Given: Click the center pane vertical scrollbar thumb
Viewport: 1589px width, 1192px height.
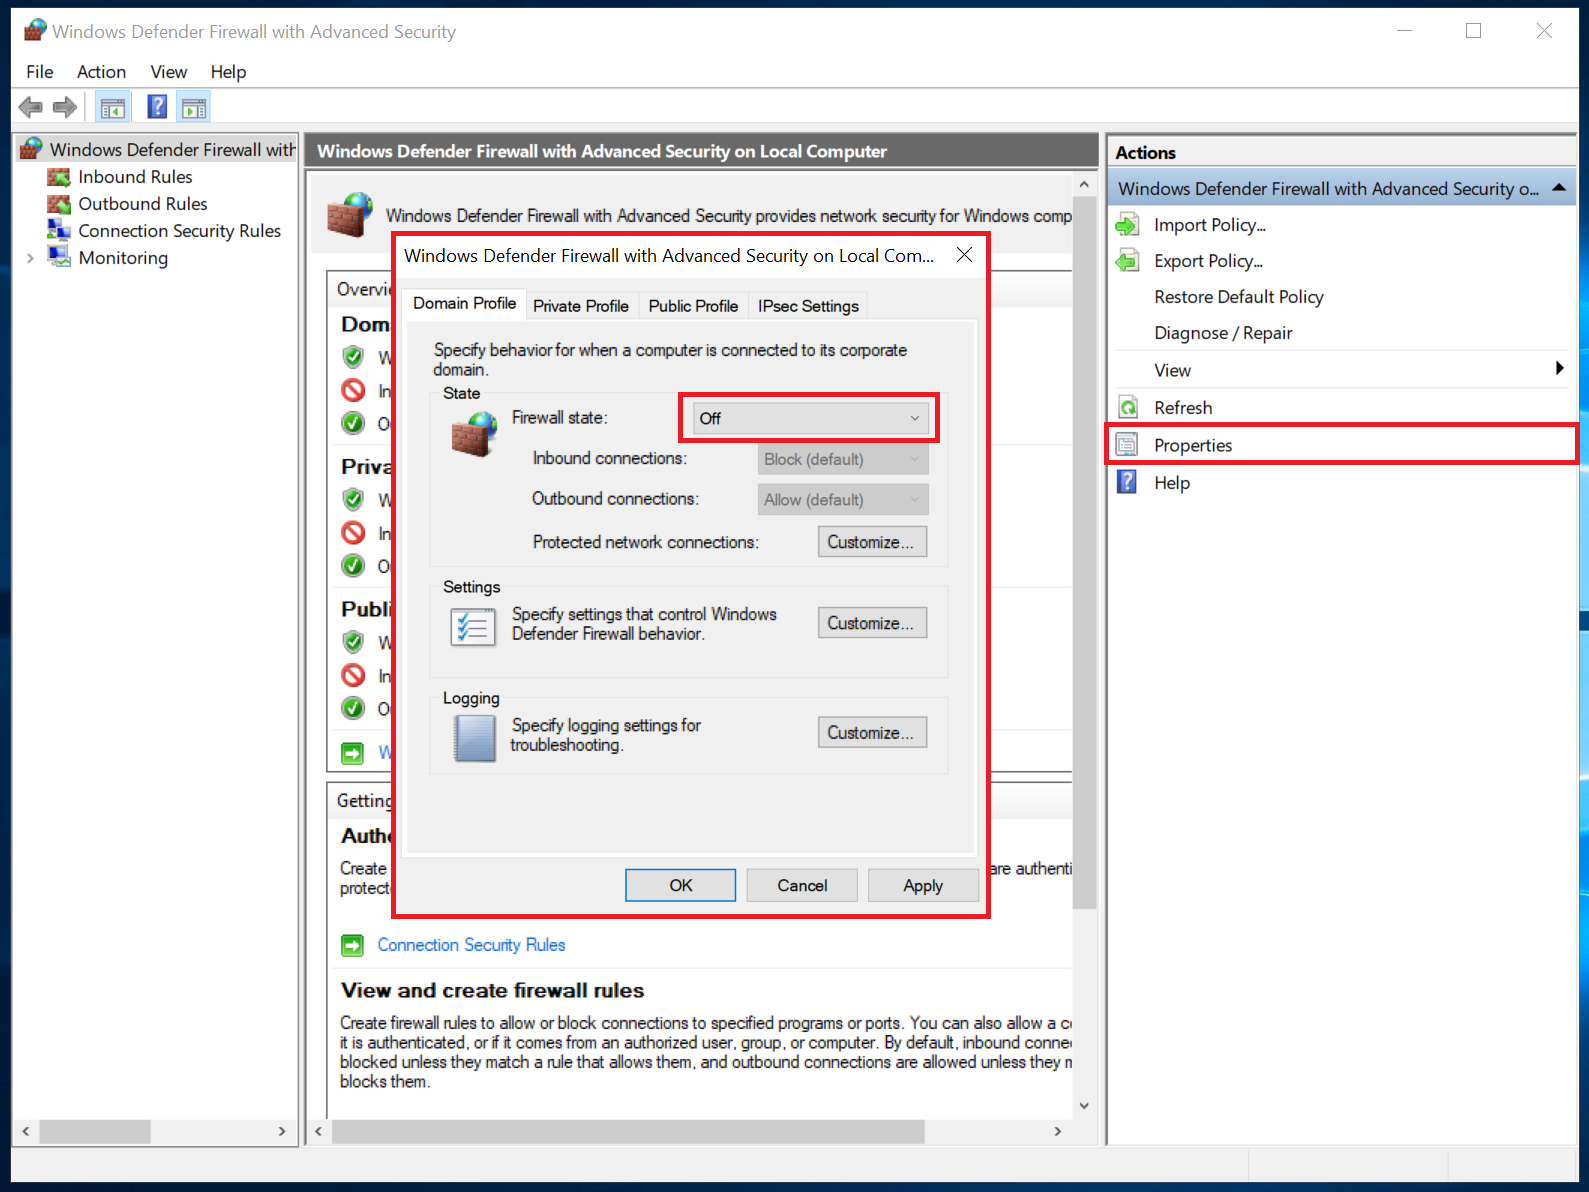Looking at the screenshot, I should (1084, 553).
